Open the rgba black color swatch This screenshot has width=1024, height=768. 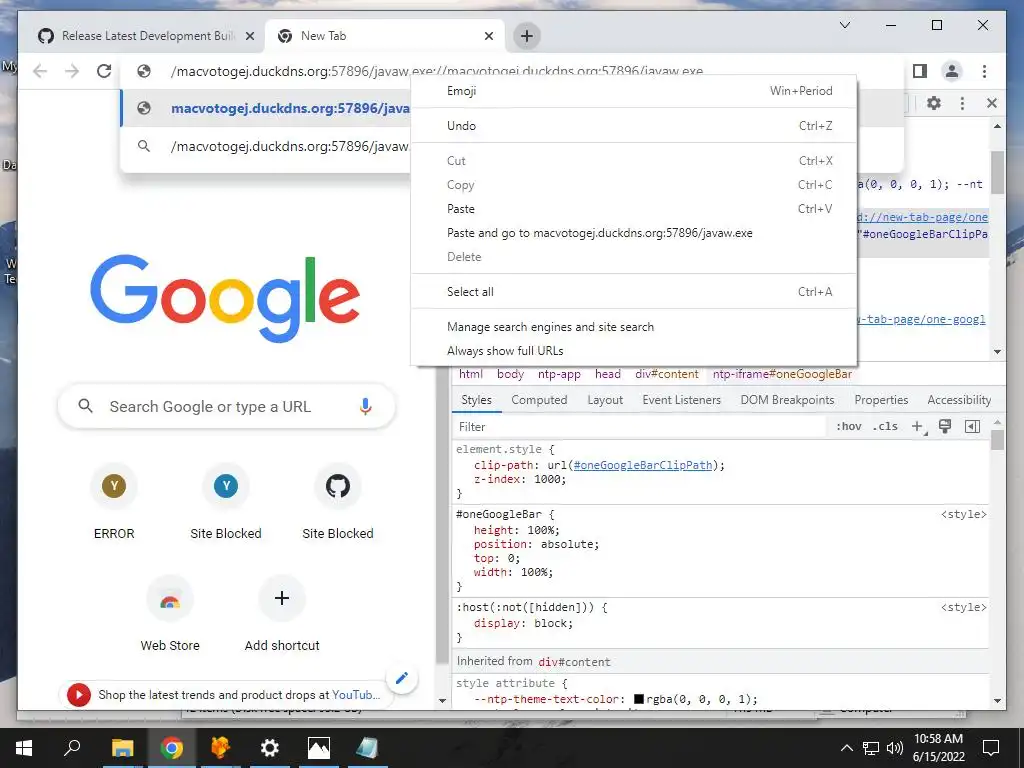tap(639, 699)
